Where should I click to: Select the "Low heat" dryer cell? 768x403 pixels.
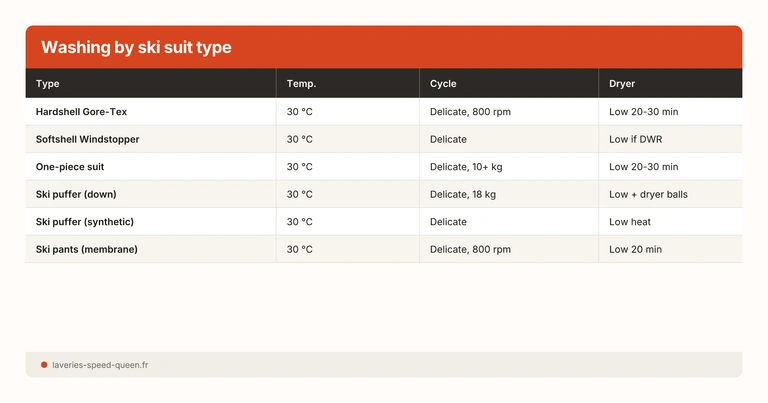630,221
